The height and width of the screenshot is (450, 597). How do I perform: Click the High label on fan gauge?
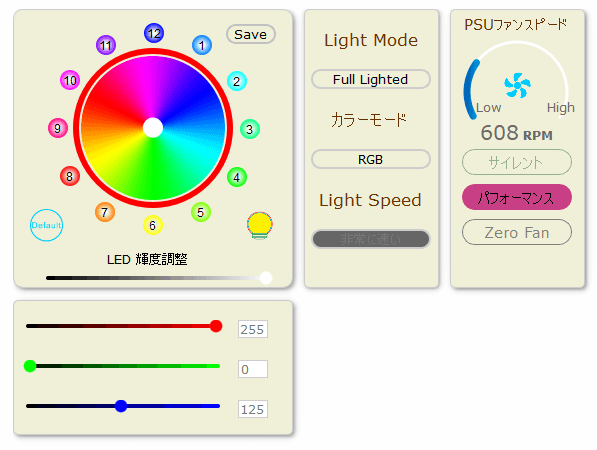coord(560,108)
